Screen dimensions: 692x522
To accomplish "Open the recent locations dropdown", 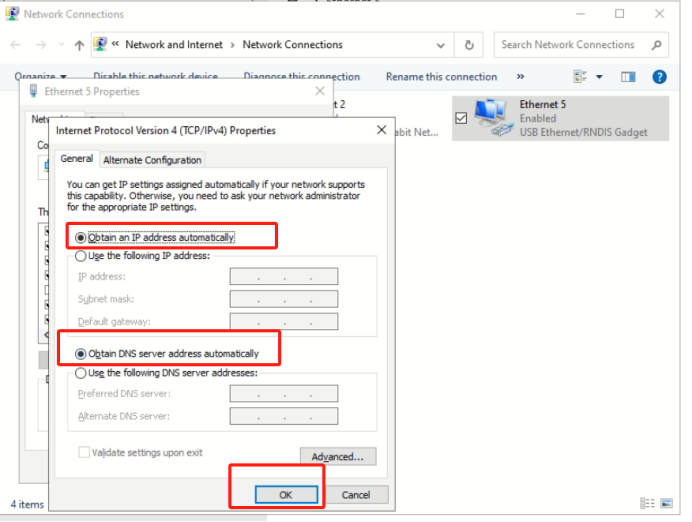I will 61,45.
